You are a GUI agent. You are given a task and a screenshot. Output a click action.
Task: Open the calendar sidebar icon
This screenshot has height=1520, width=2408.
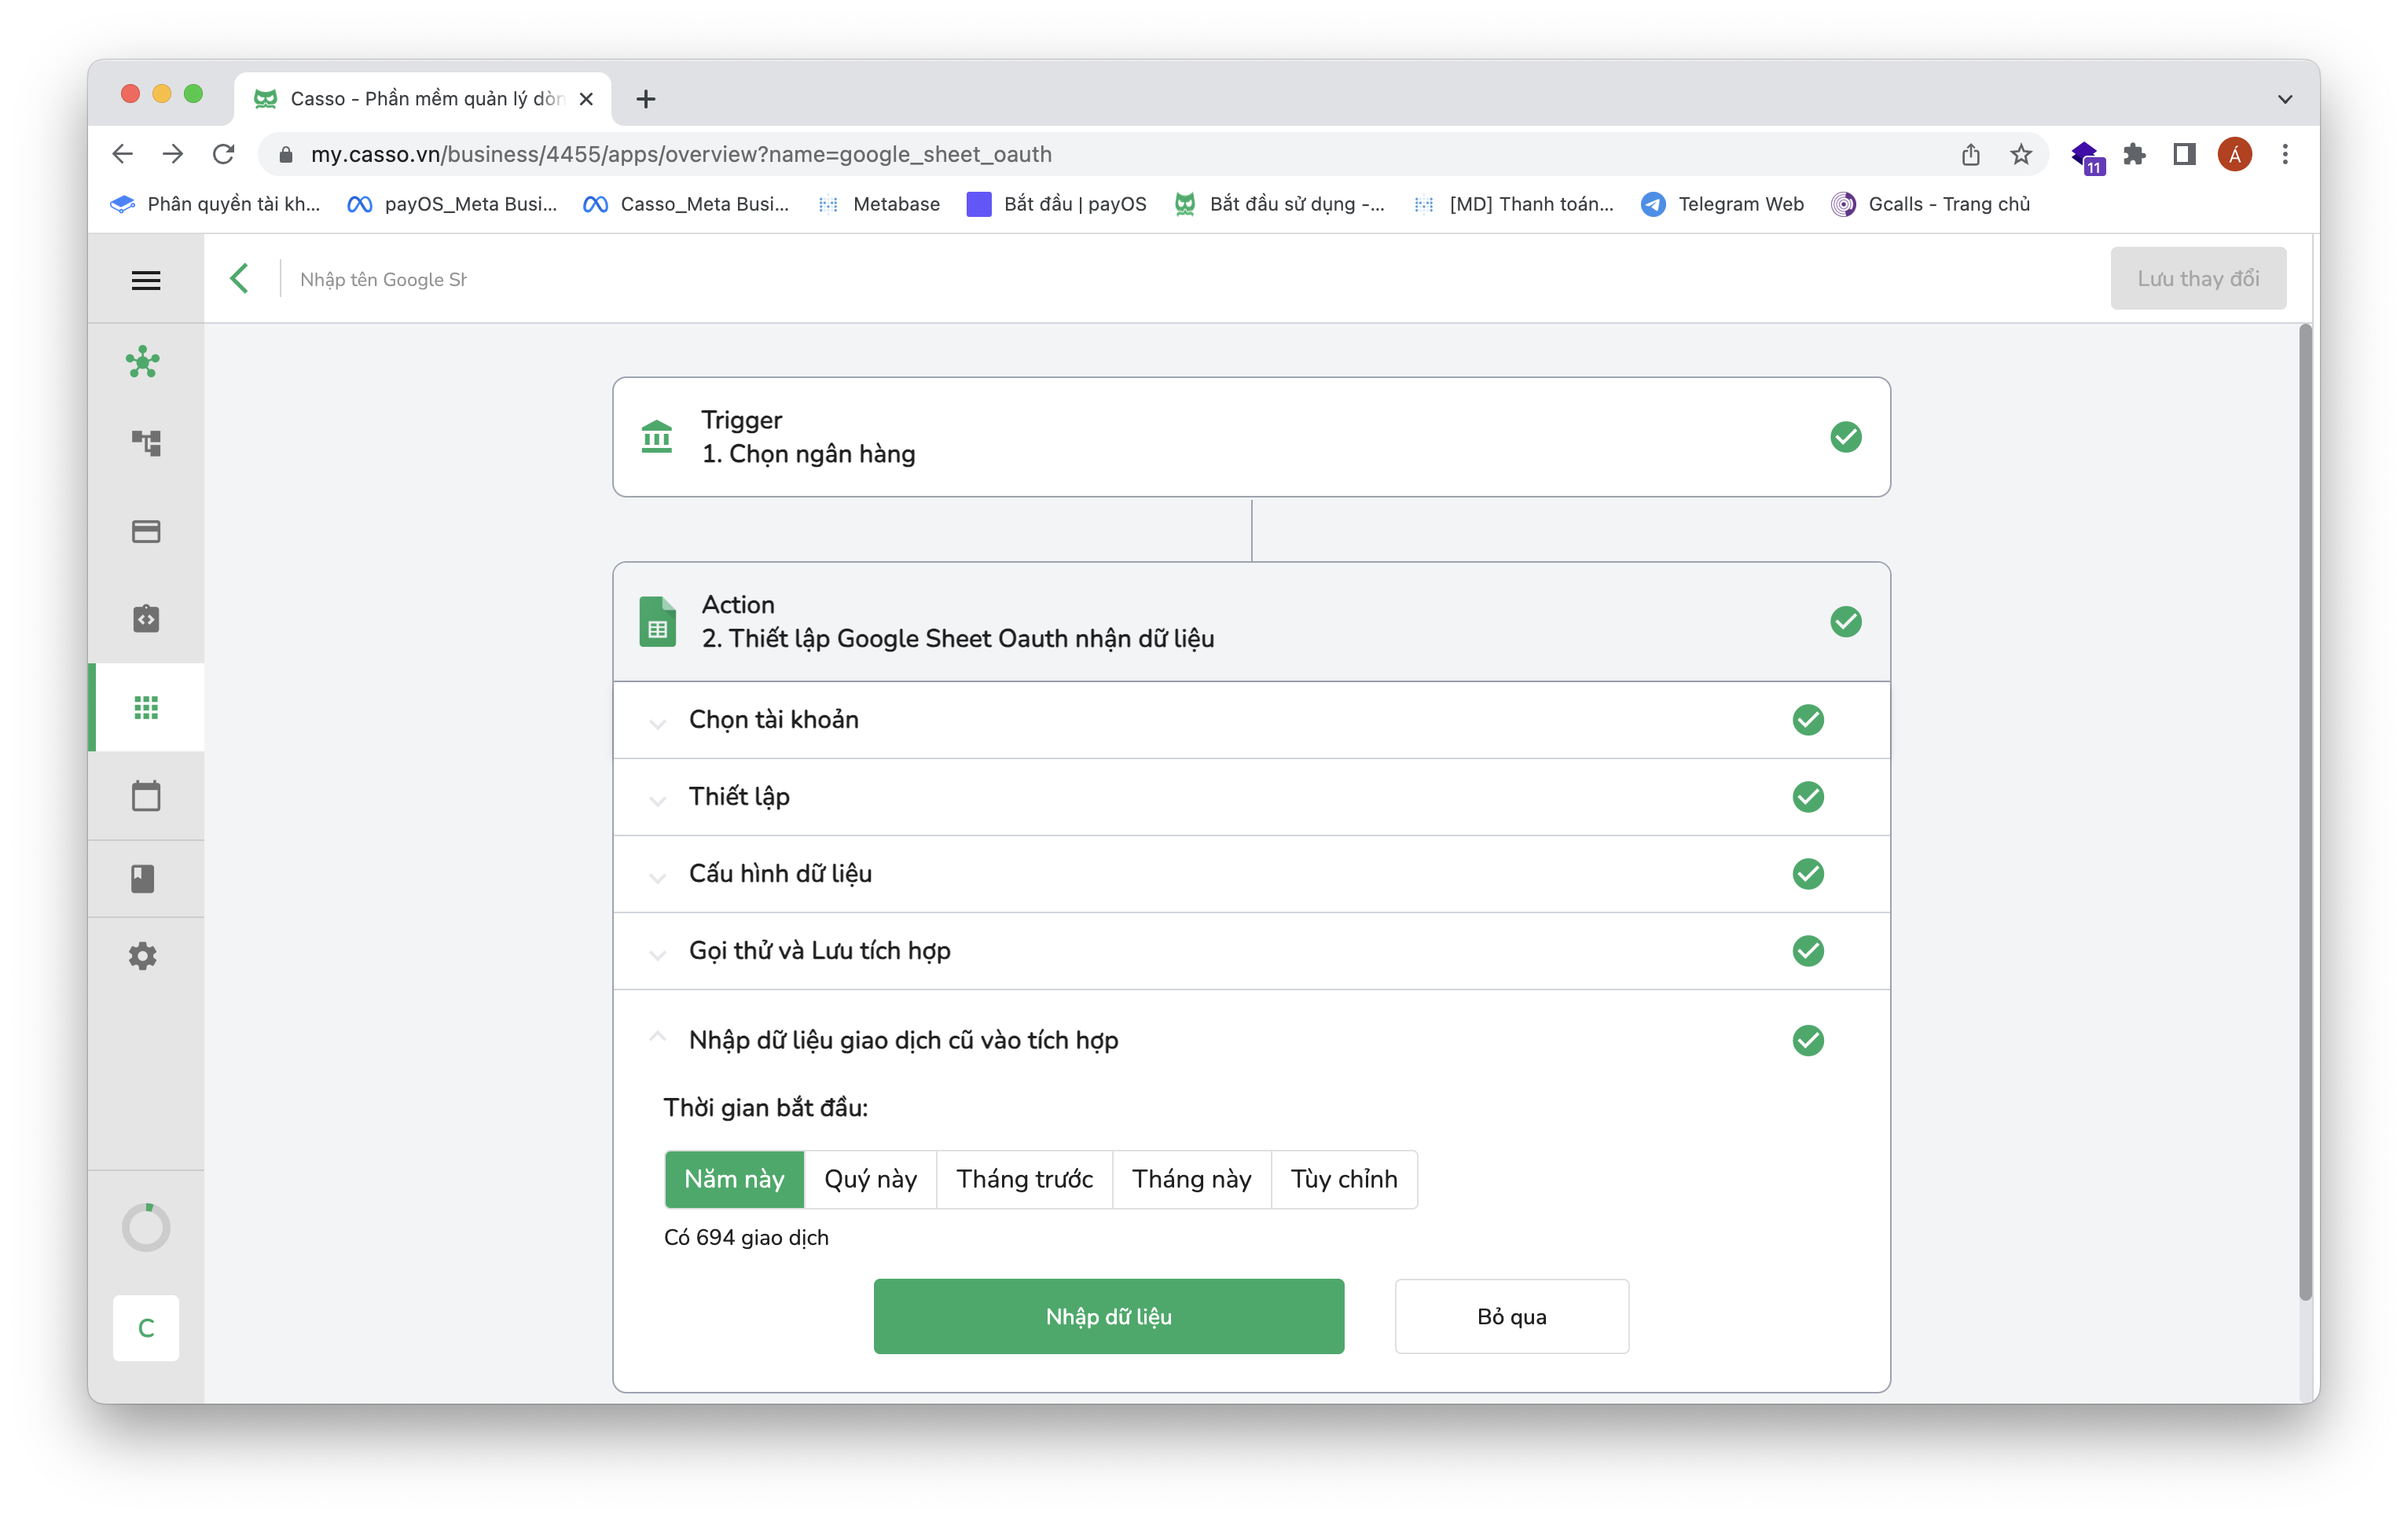[146, 796]
